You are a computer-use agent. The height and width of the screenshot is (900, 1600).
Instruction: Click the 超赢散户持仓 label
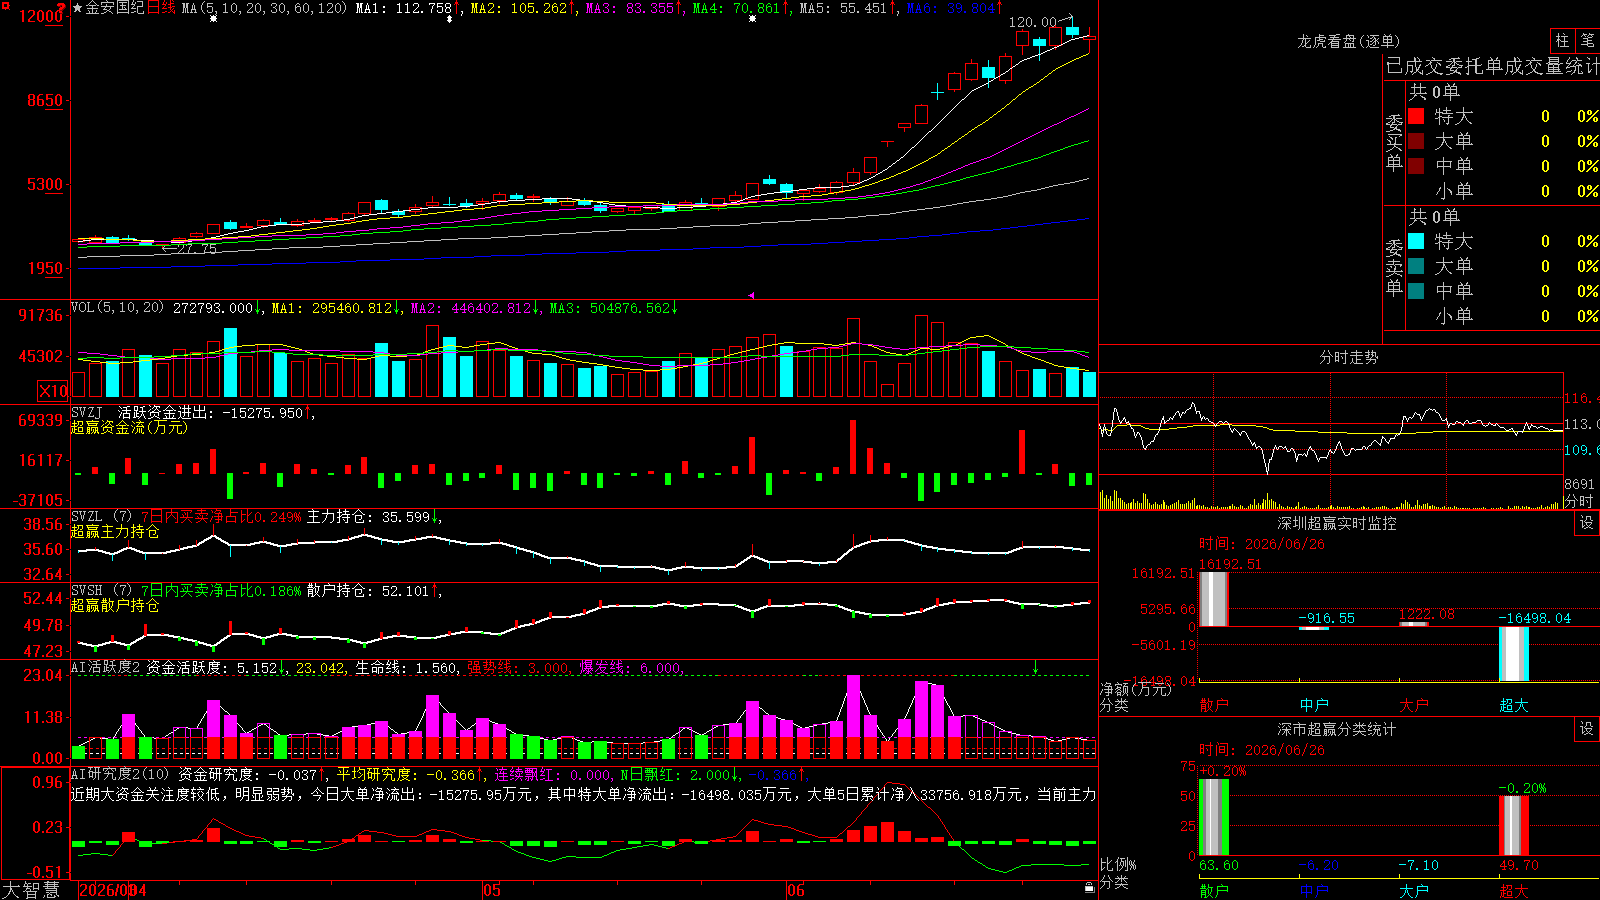click(115, 605)
